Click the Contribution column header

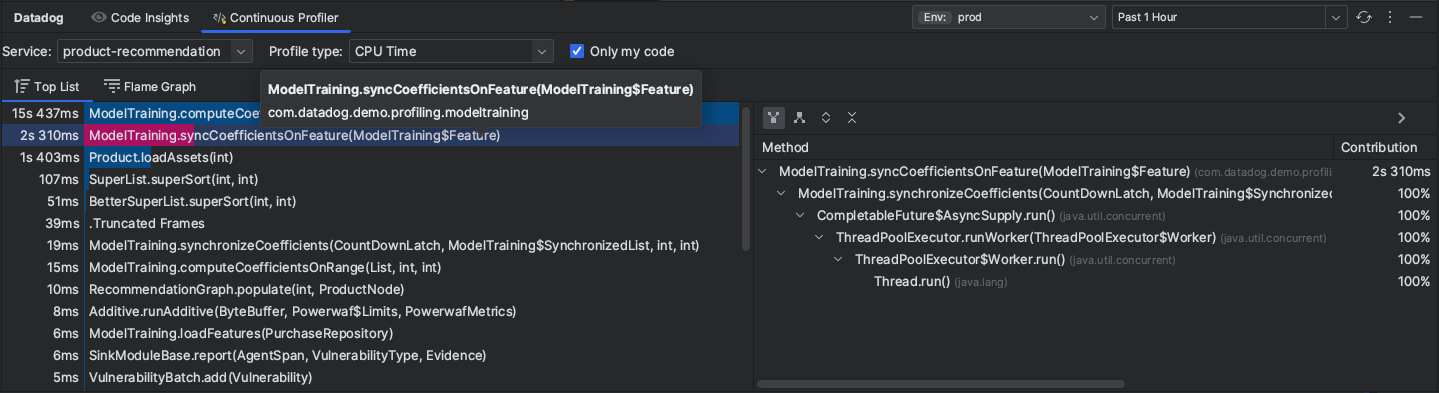click(x=1379, y=147)
